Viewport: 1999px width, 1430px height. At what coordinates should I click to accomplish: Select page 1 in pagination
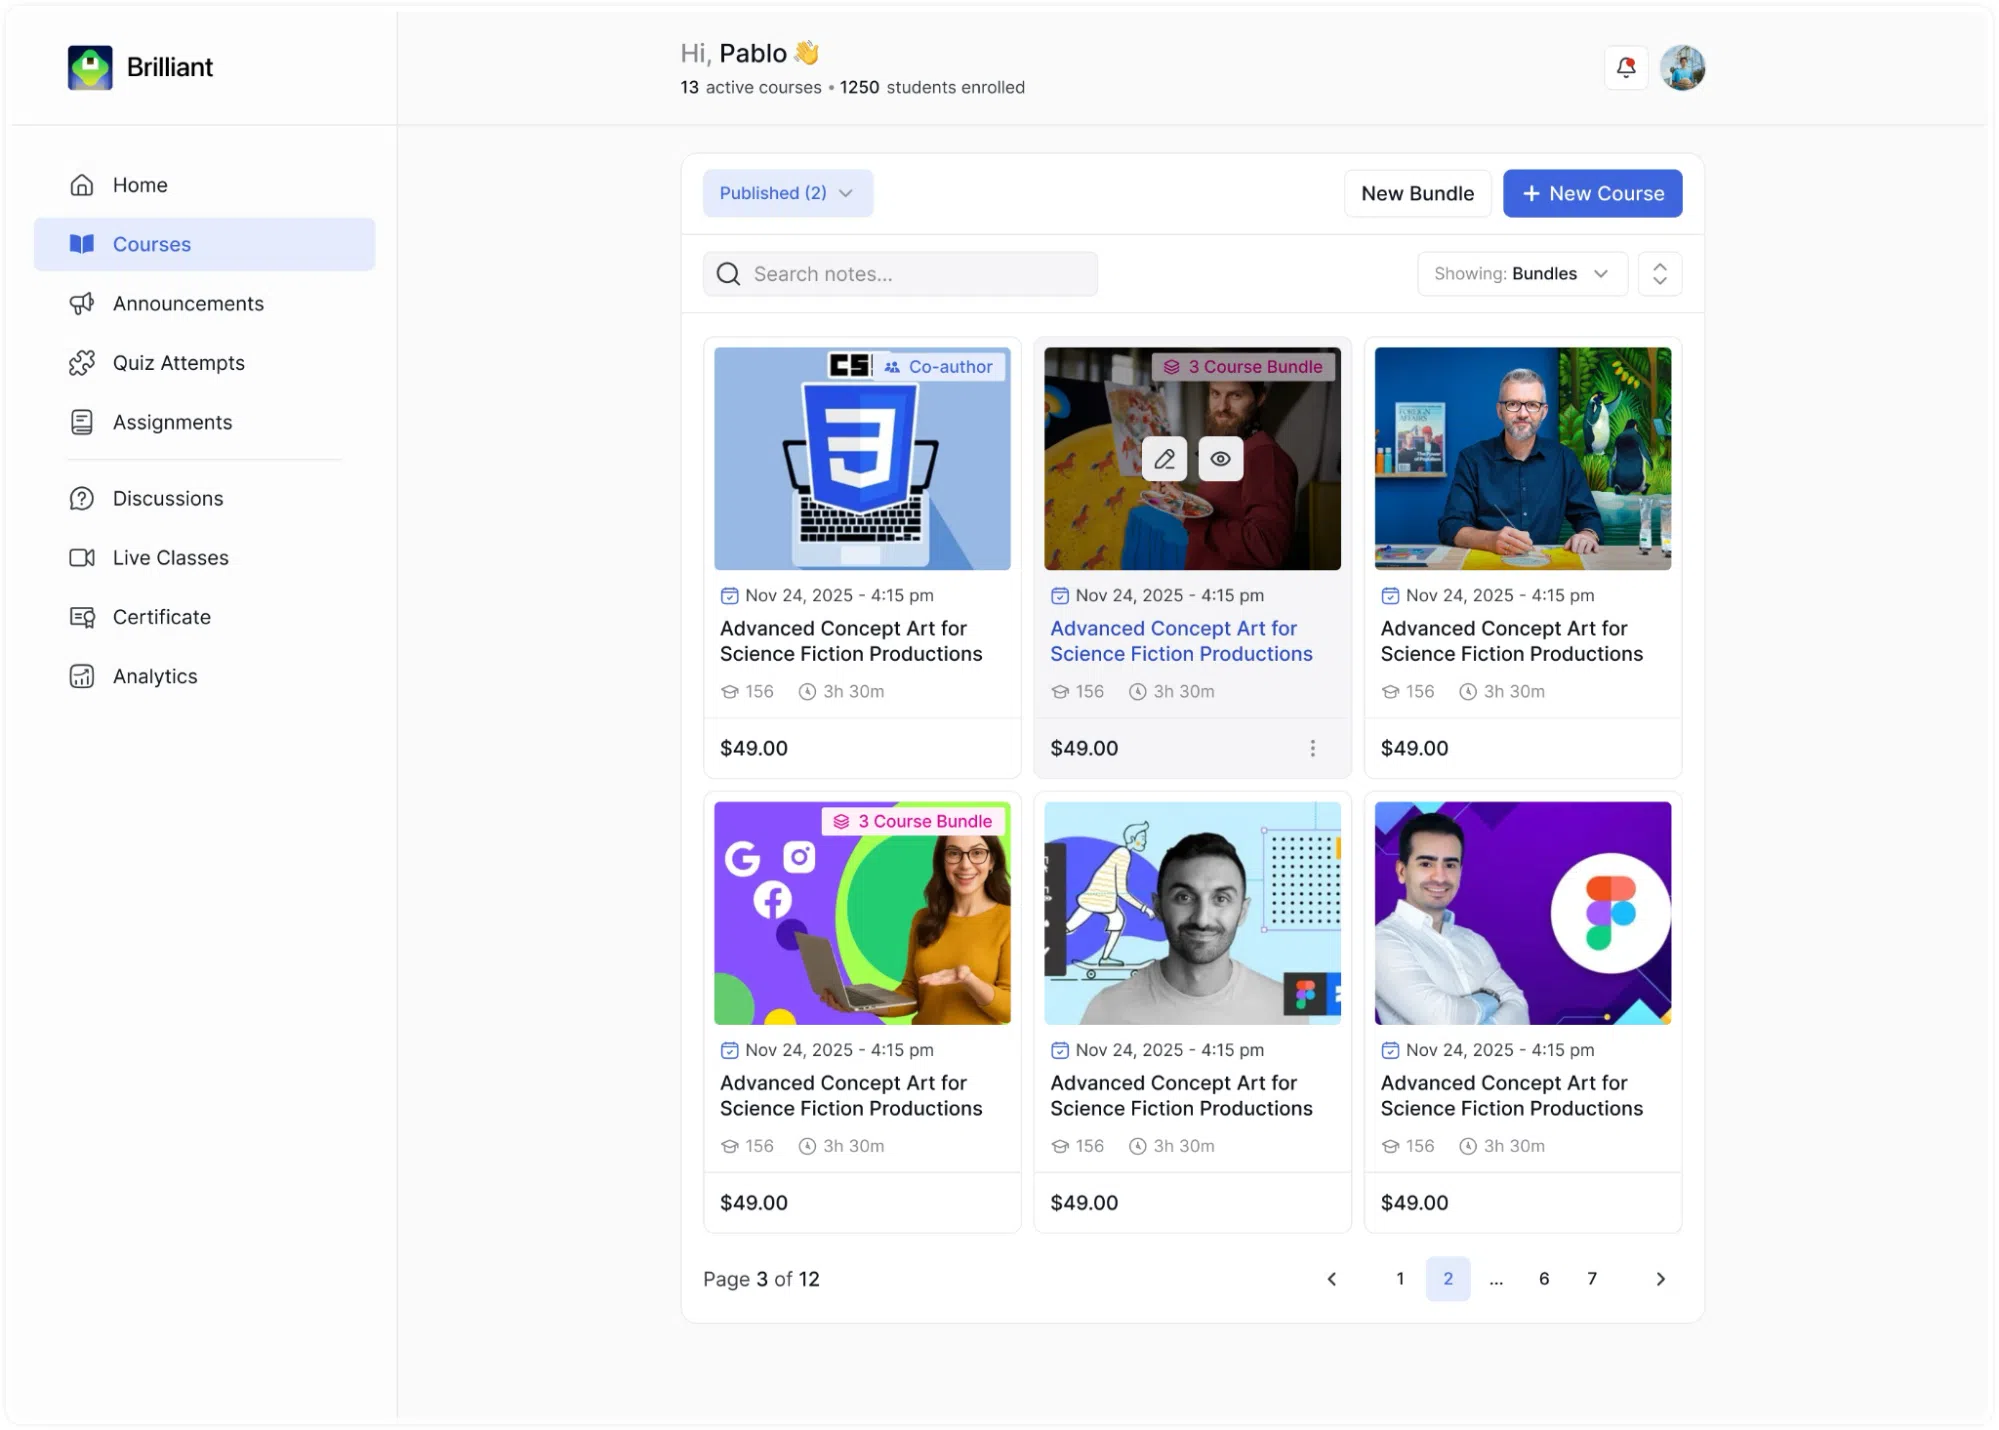(1400, 1279)
